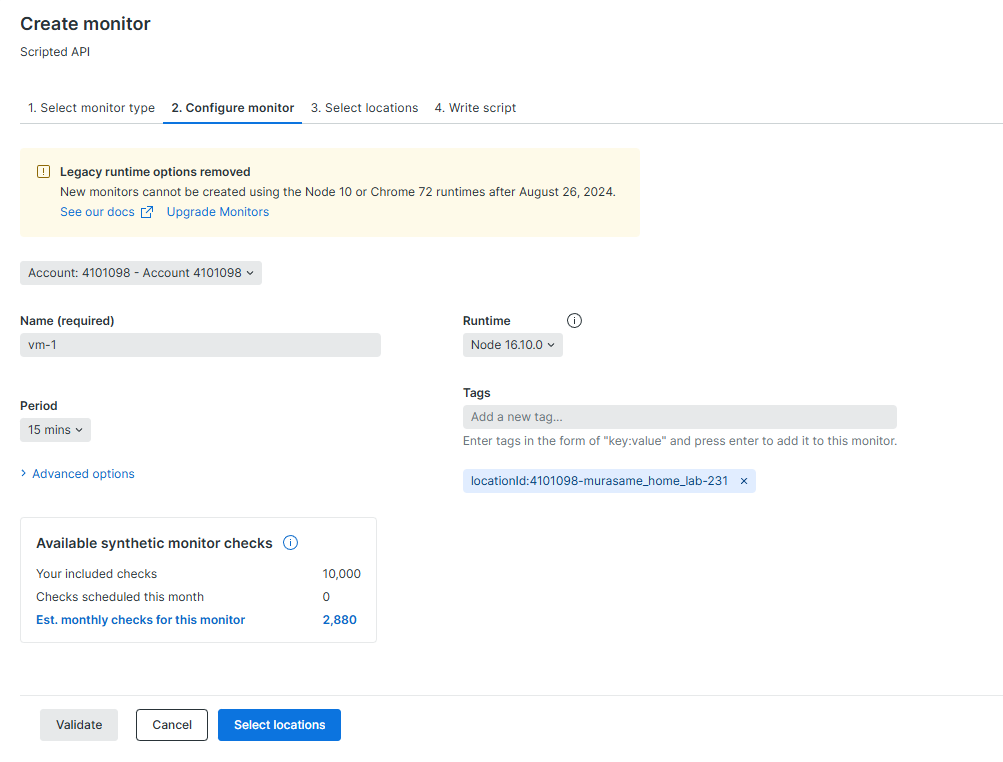Switch to the Select locations tab
The height and width of the screenshot is (762, 1003).
364,108
